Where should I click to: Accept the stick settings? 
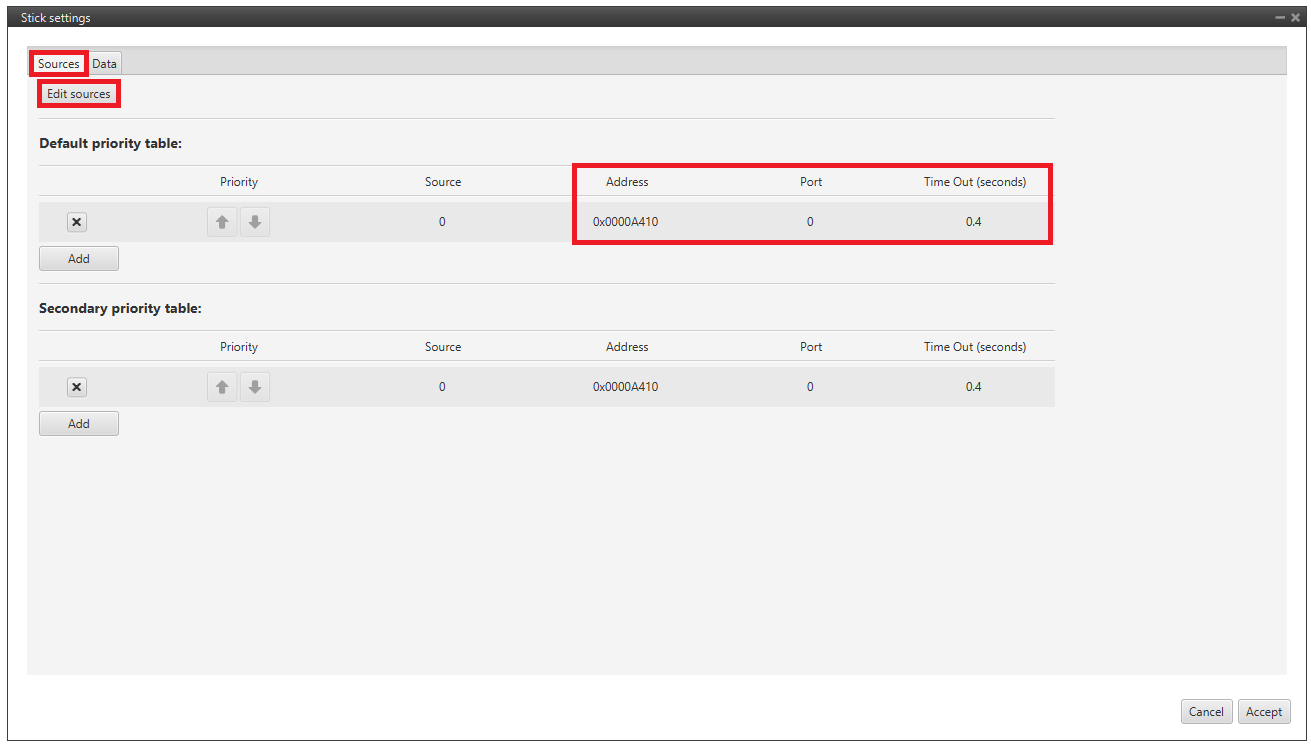[x=1263, y=712]
